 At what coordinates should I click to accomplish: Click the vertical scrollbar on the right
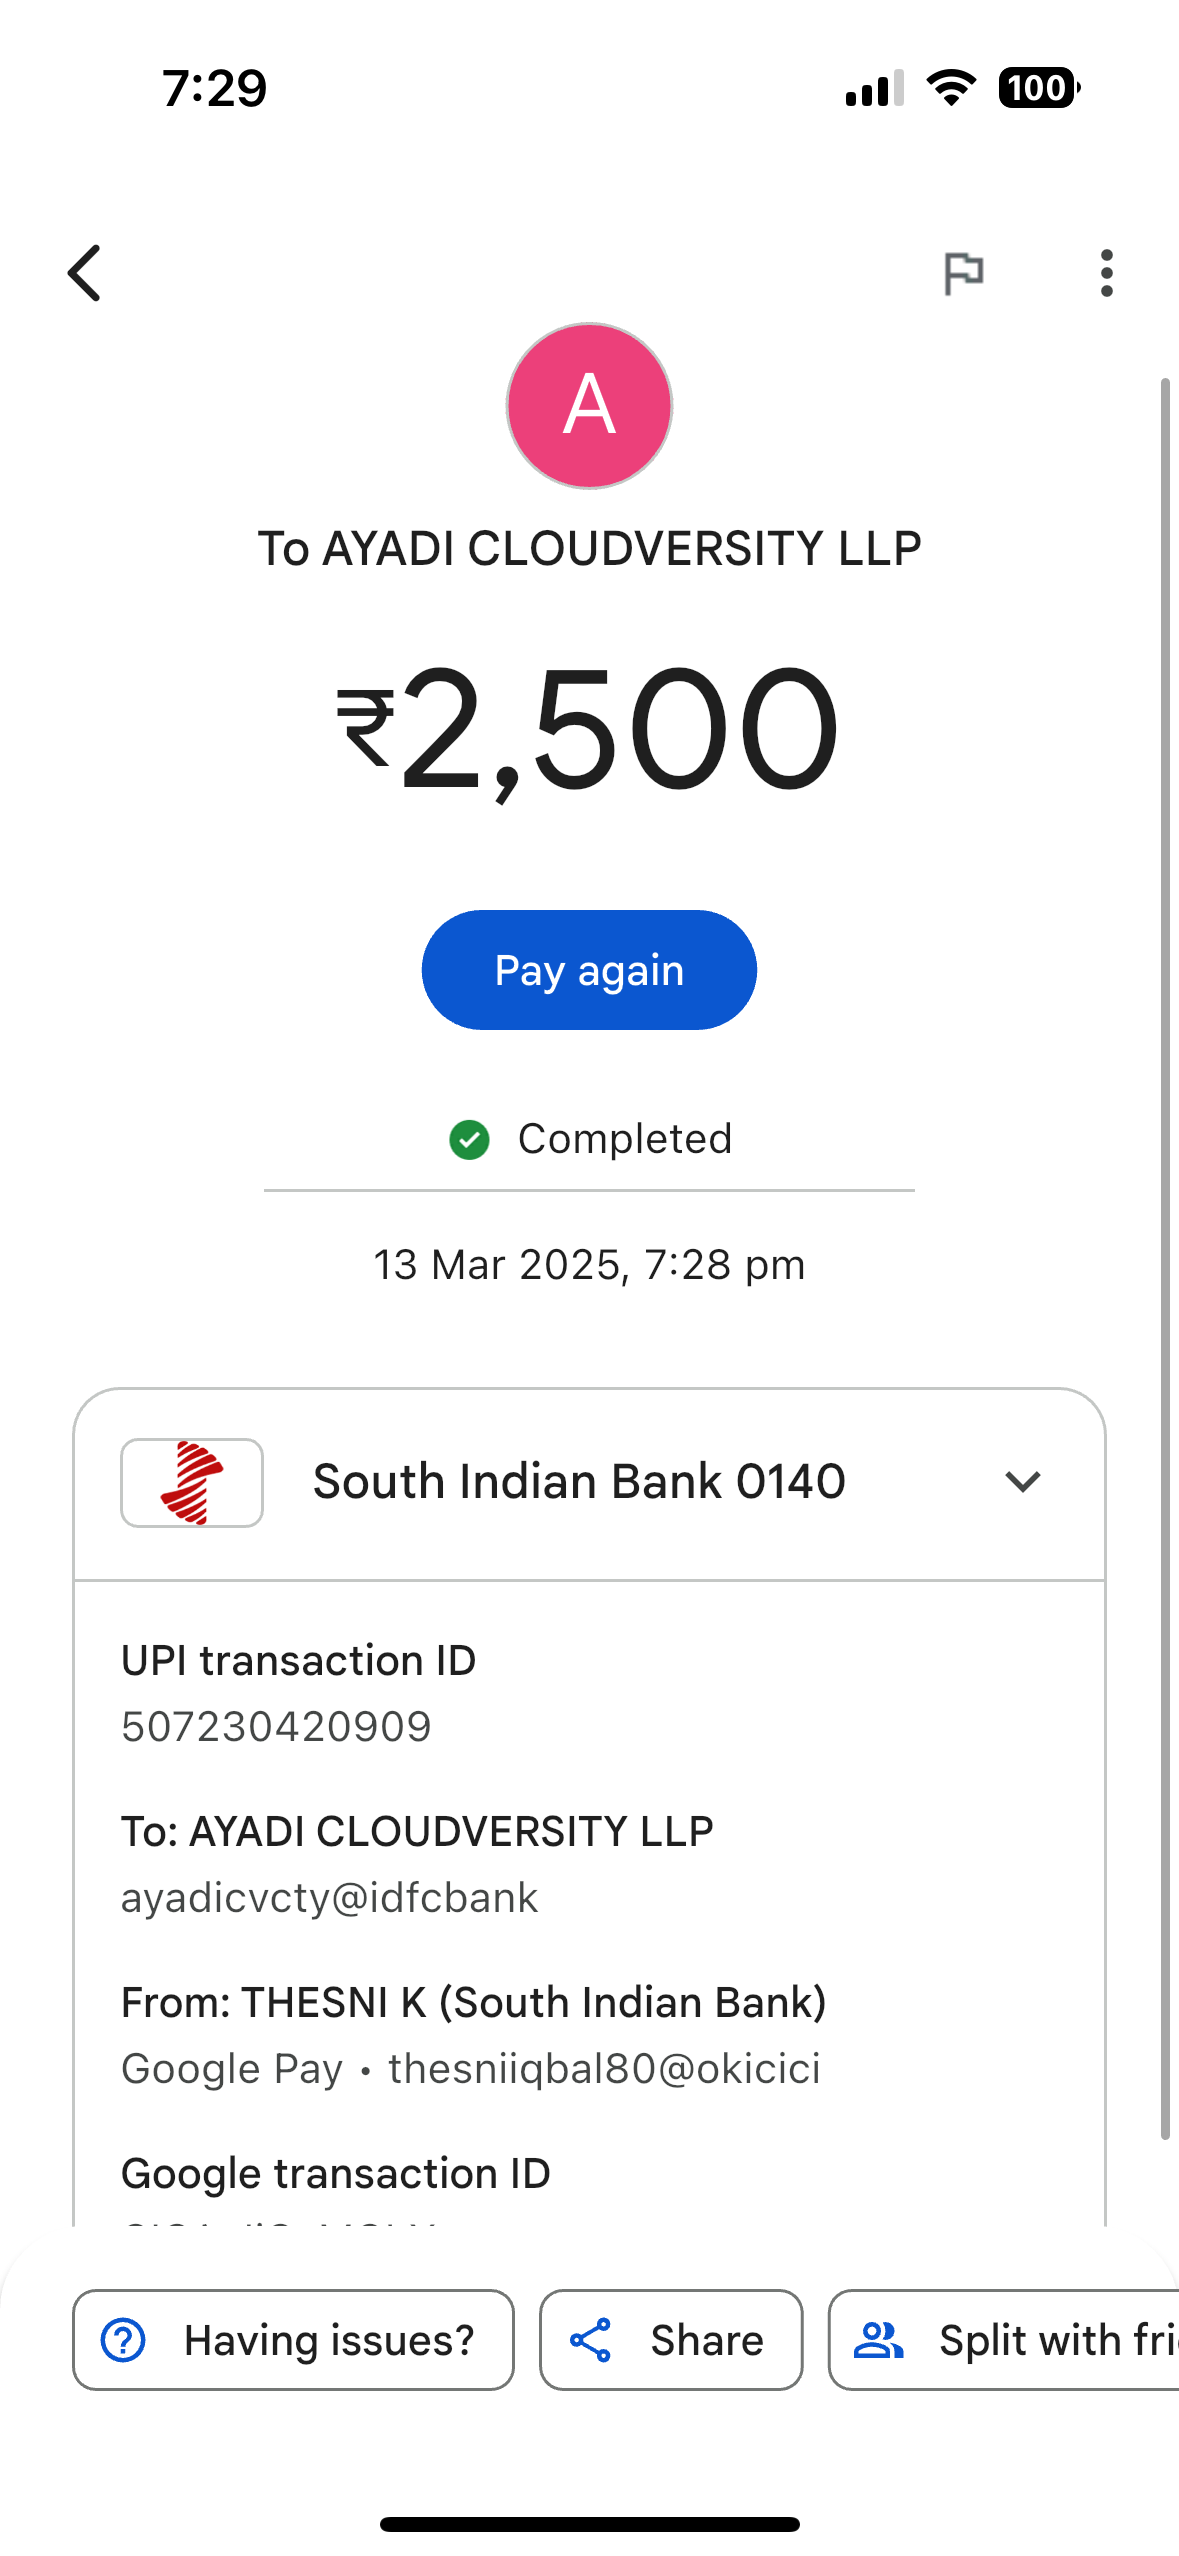pyautogui.click(x=1164, y=1260)
